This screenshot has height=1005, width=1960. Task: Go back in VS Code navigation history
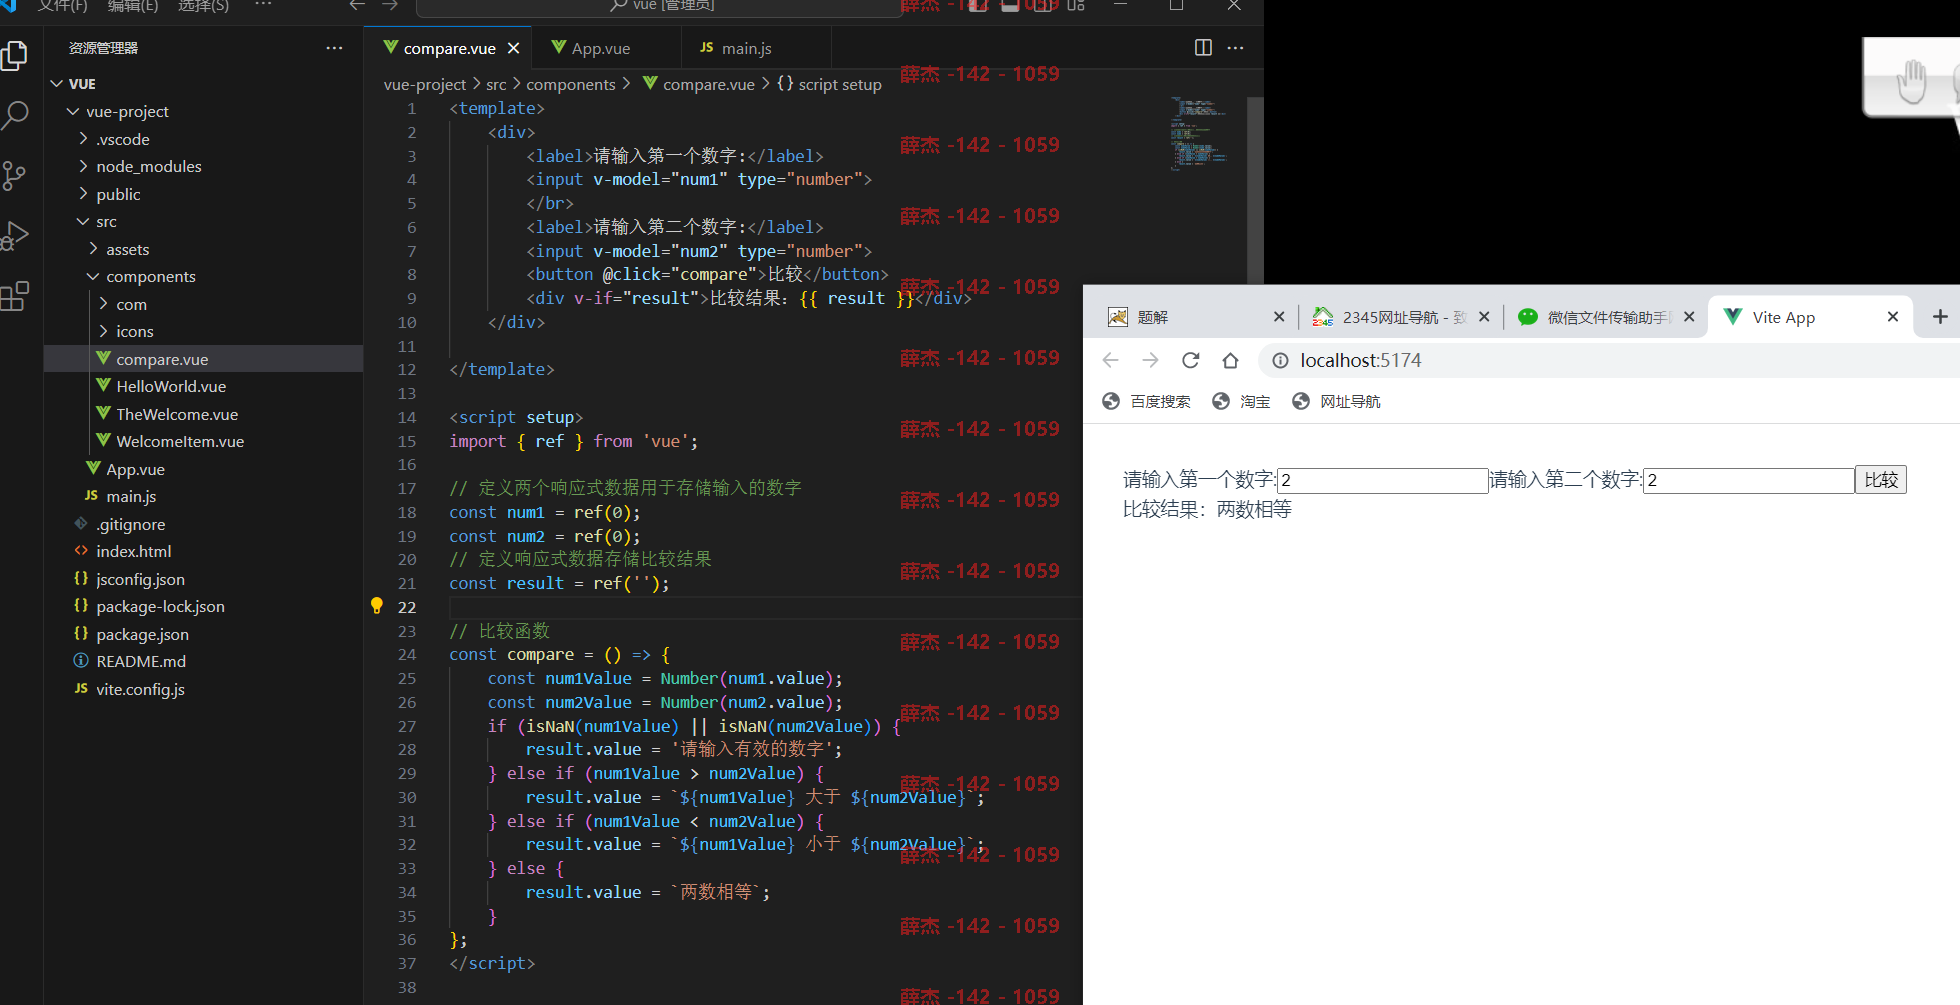[357, 6]
